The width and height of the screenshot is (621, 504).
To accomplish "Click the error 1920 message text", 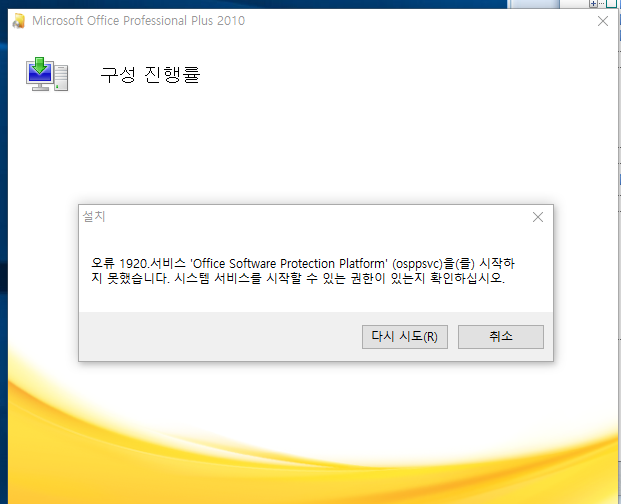I will 303,271.
